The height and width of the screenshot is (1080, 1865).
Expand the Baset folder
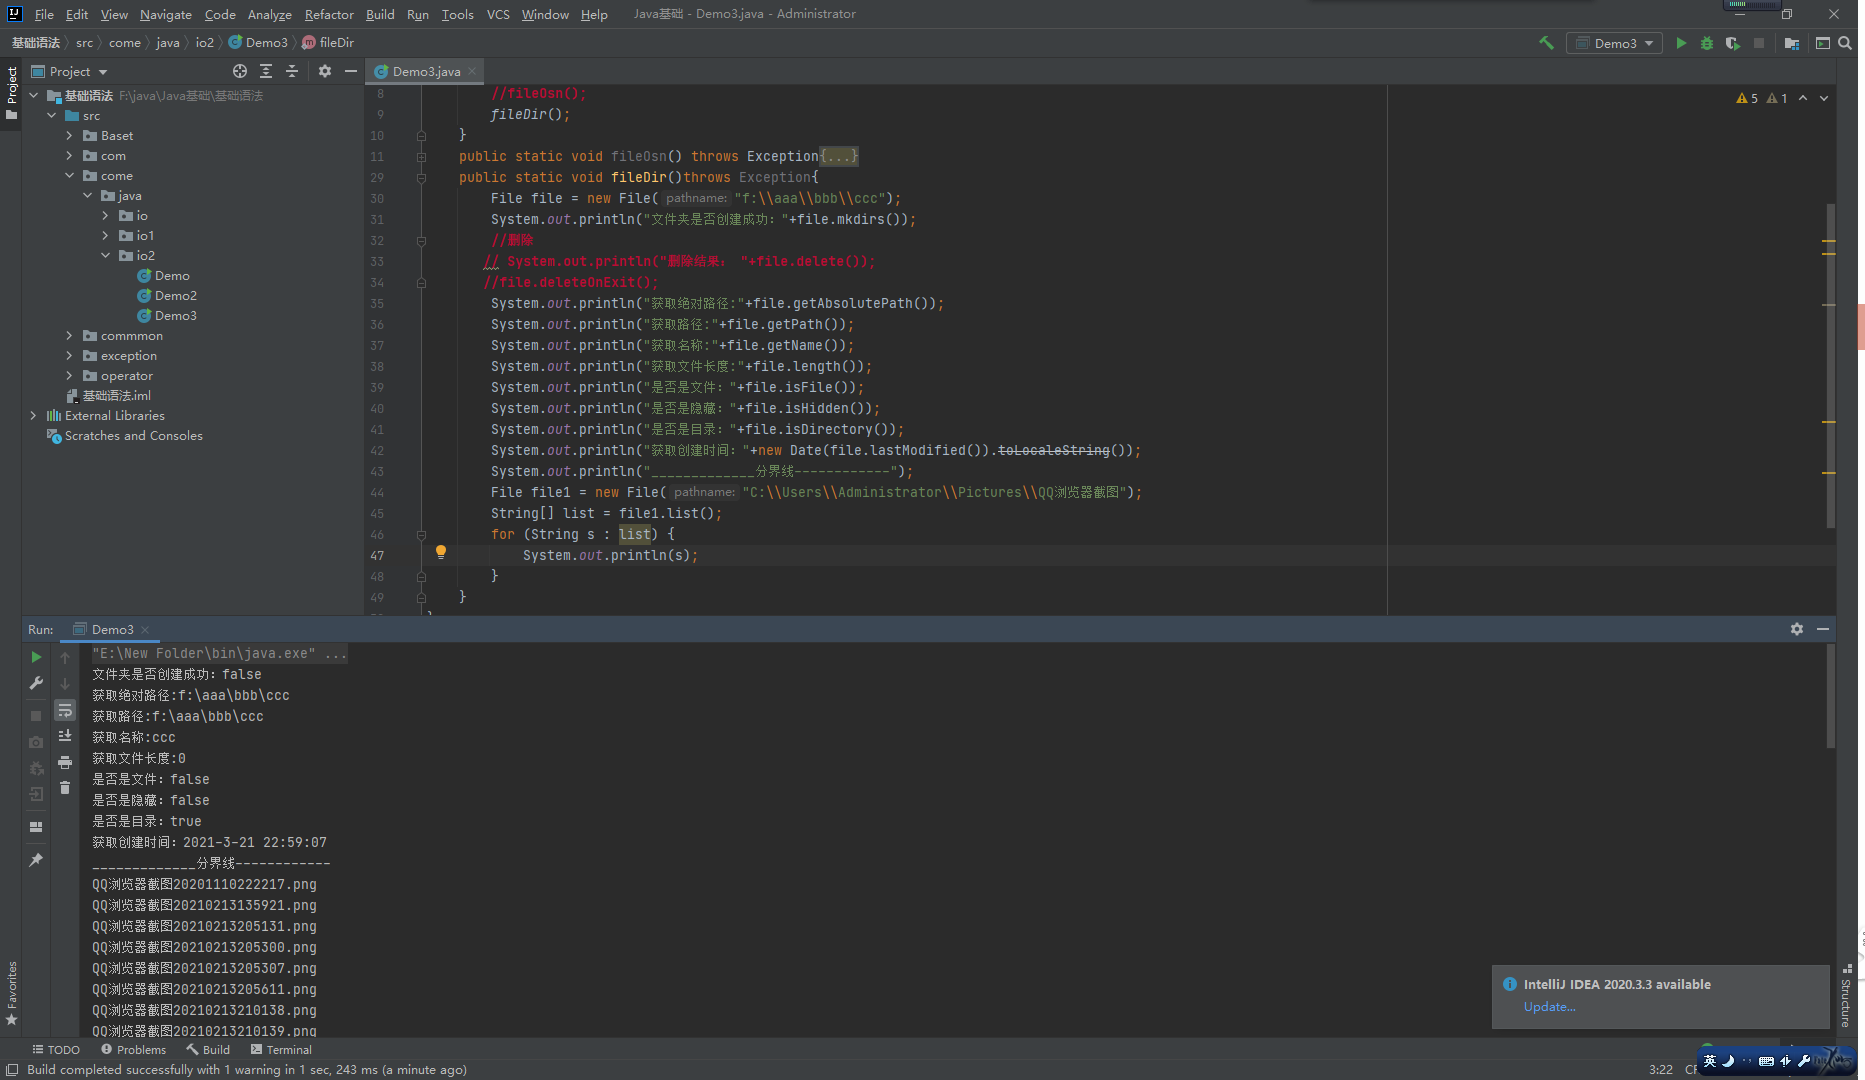[x=70, y=136]
